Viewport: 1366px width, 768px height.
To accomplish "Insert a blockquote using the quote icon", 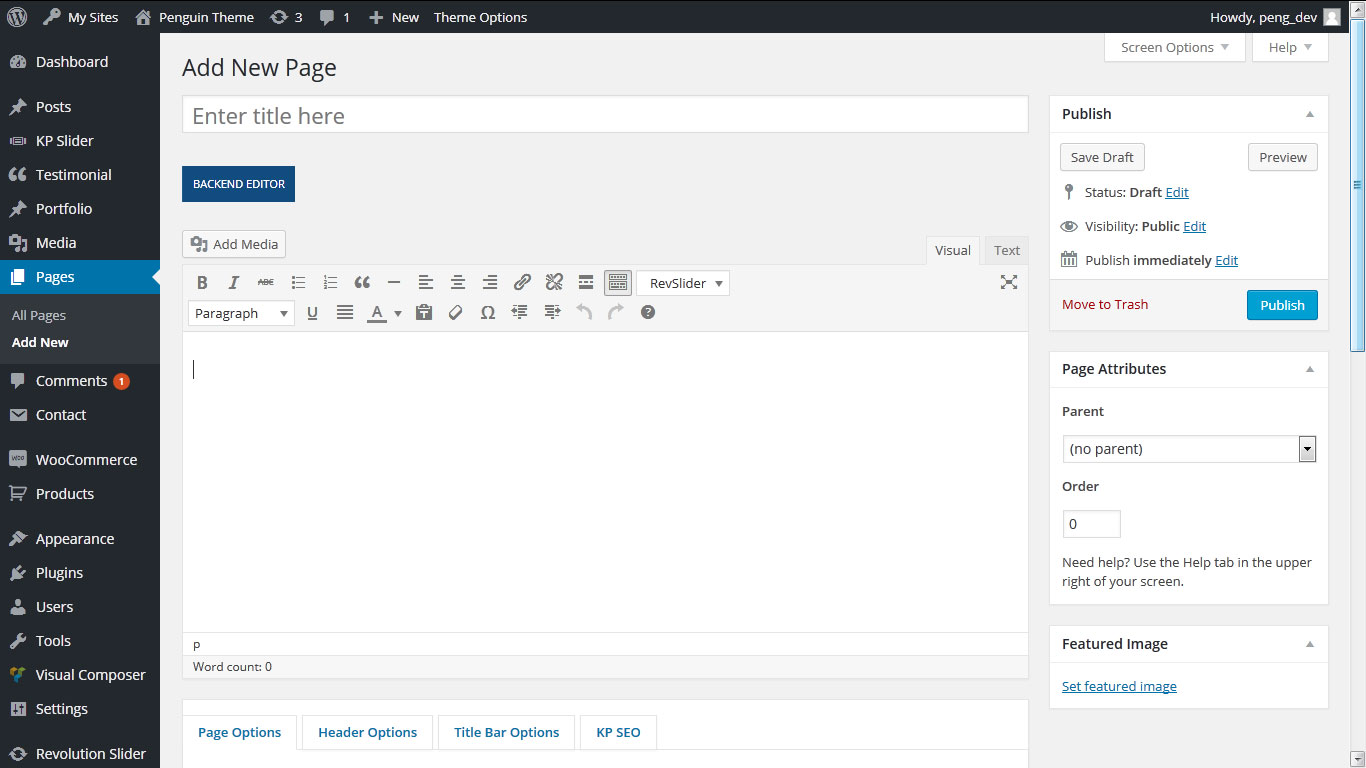I will [x=362, y=283].
